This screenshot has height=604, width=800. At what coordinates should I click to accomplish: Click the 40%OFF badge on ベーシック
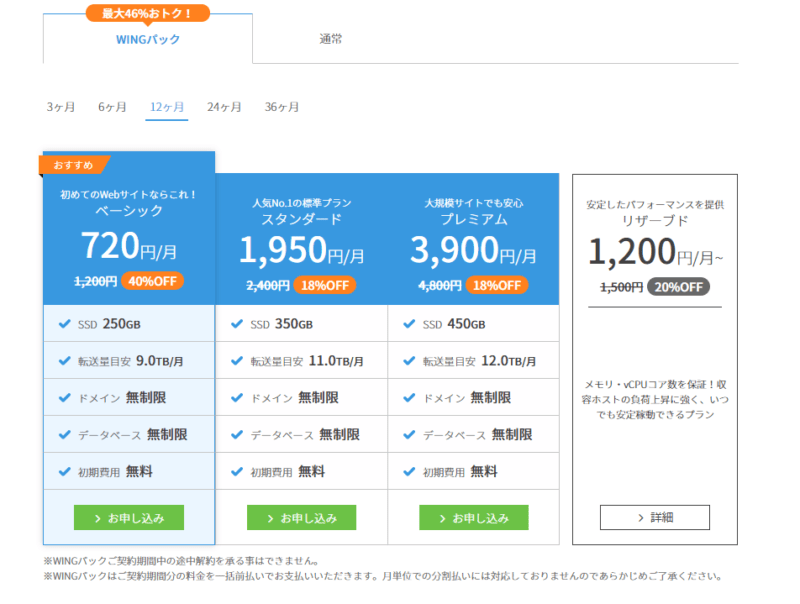pyautogui.click(x=153, y=281)
